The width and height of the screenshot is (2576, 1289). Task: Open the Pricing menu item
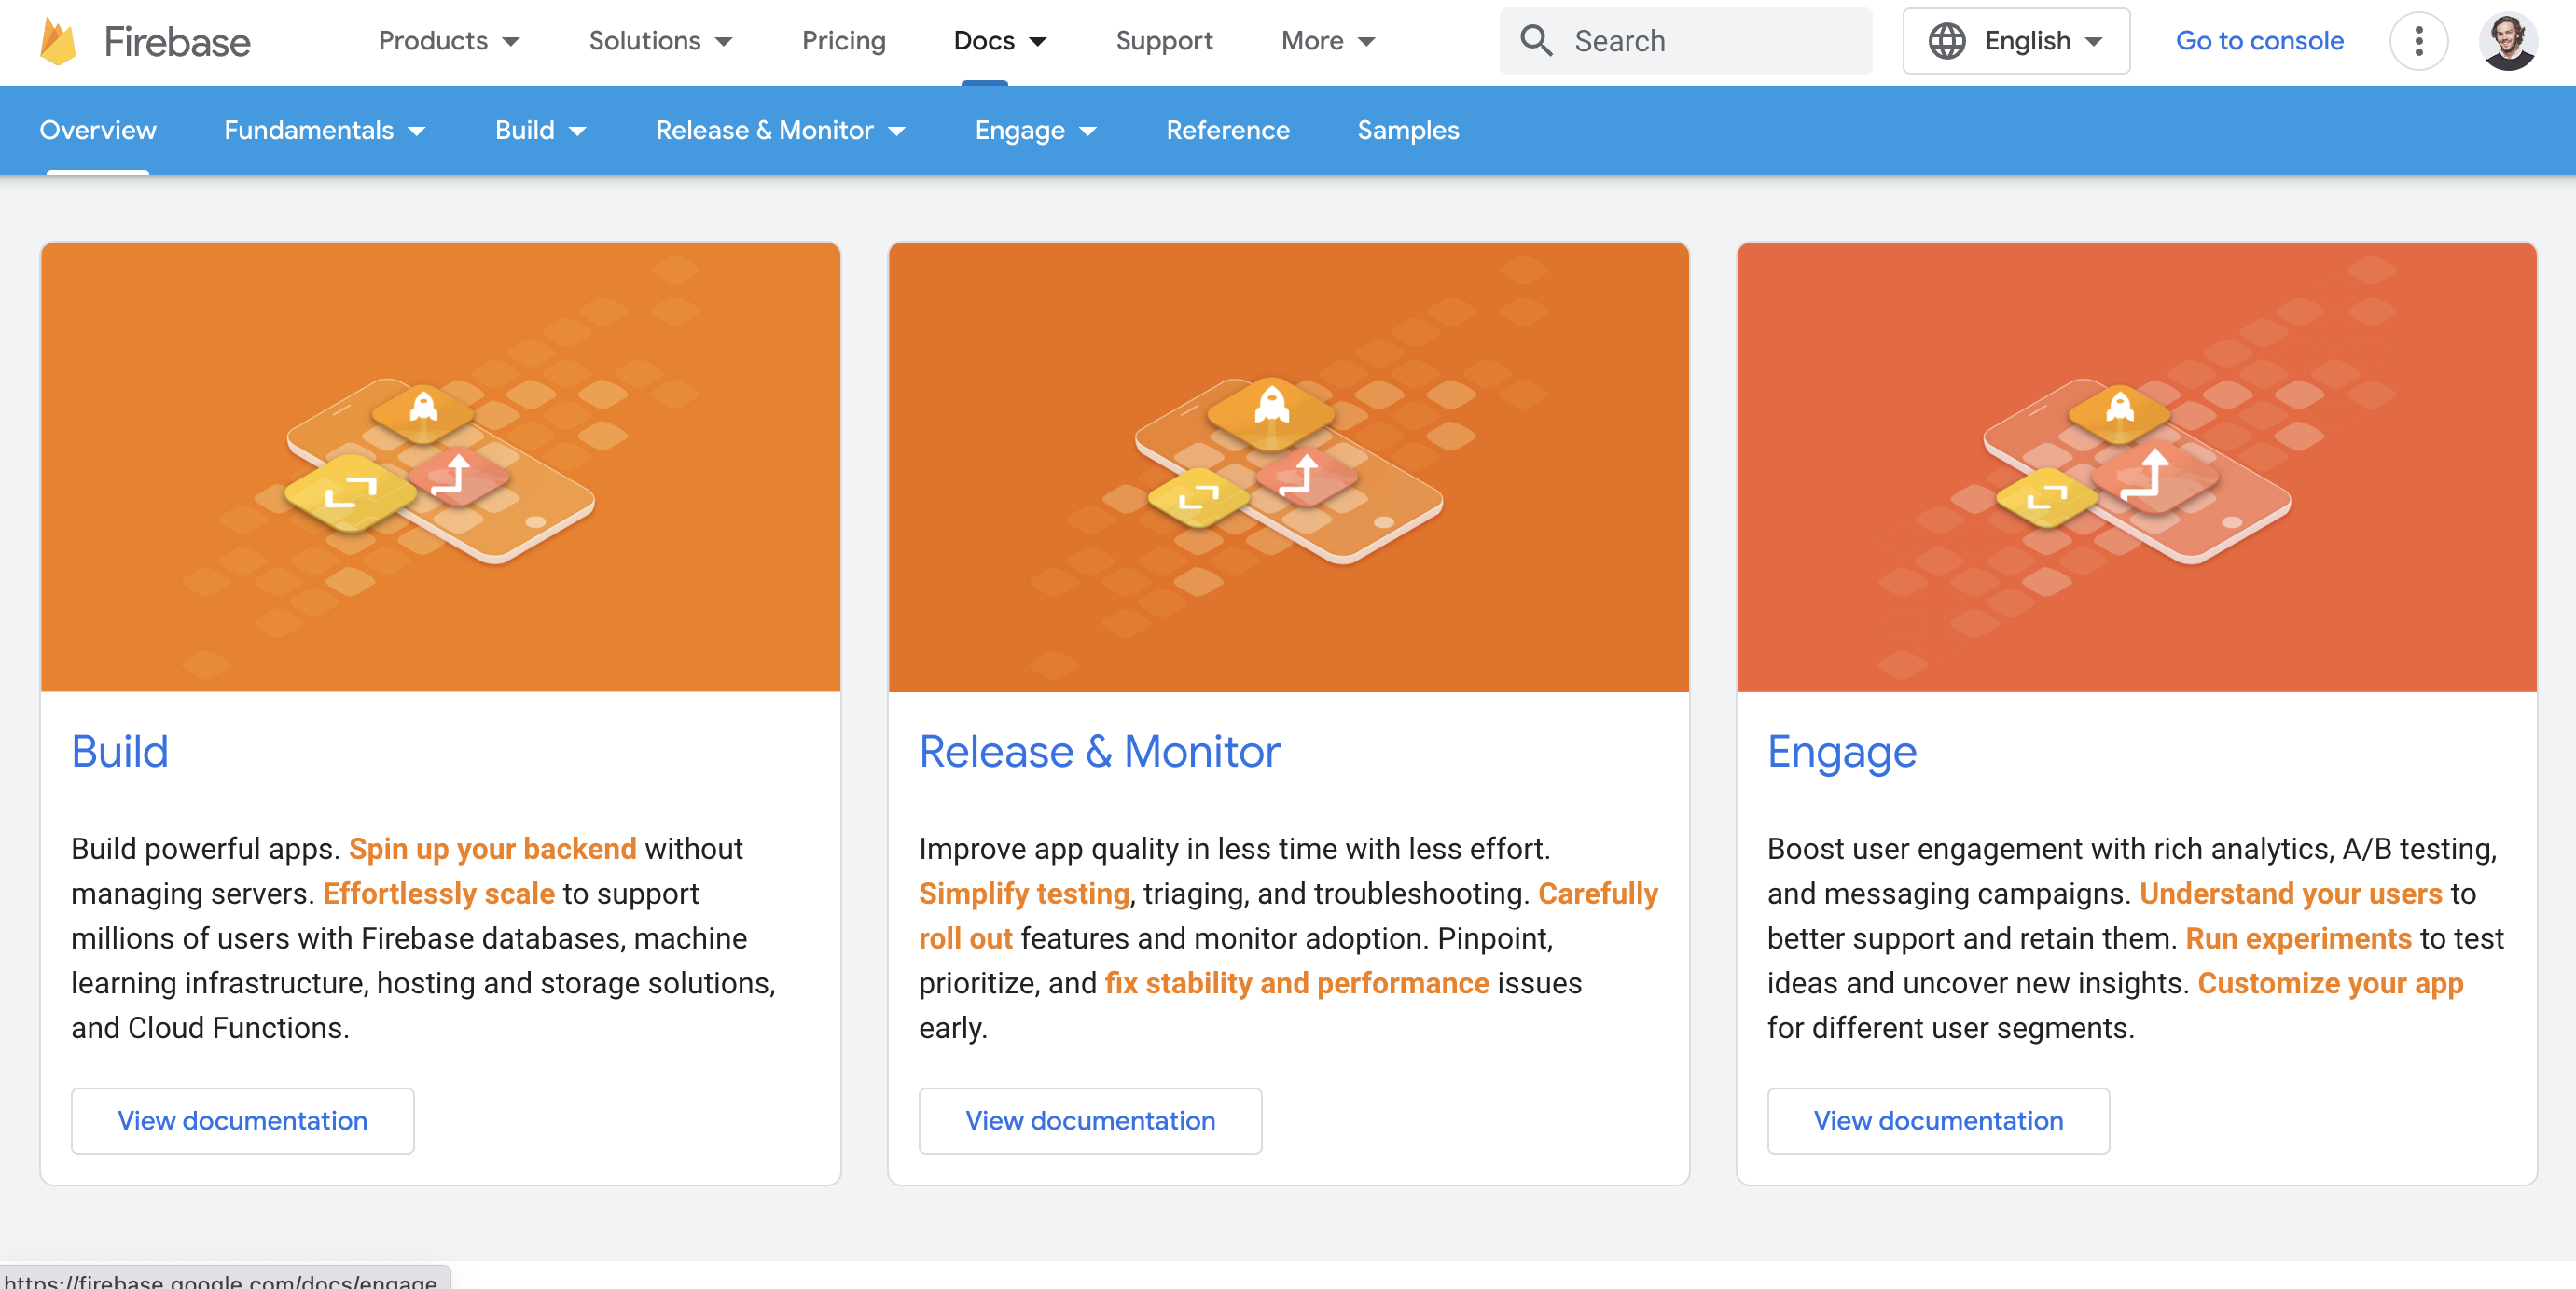(843, 41)
